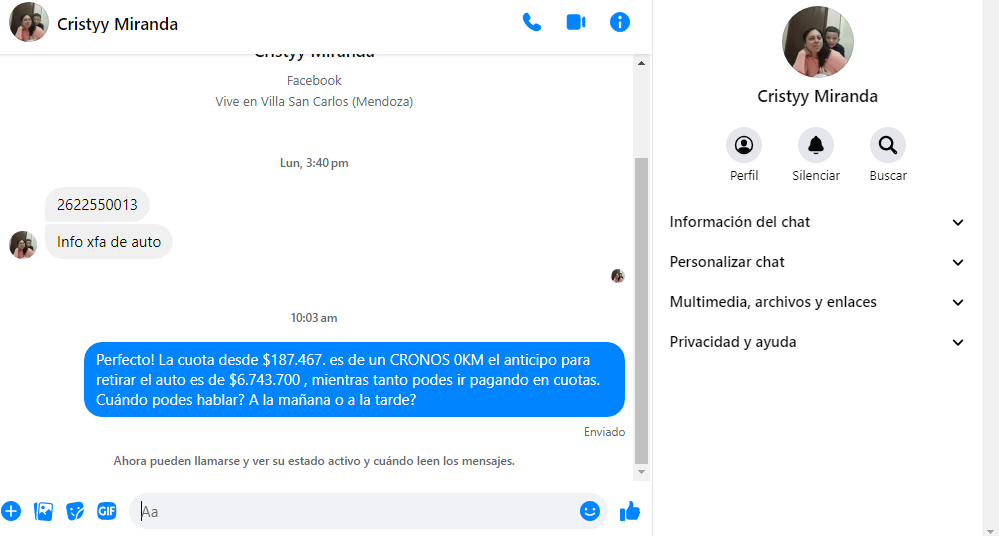The width and height of the screenshot is (999, 536).
Task: Start a voice call with the phone icon
Action: (x=532, y=22)
